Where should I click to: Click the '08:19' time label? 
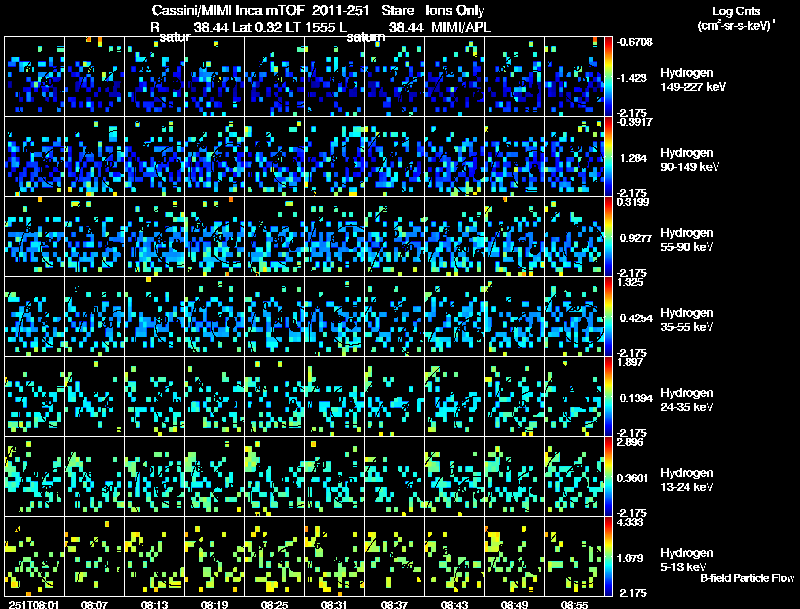(x=214, y=604)
